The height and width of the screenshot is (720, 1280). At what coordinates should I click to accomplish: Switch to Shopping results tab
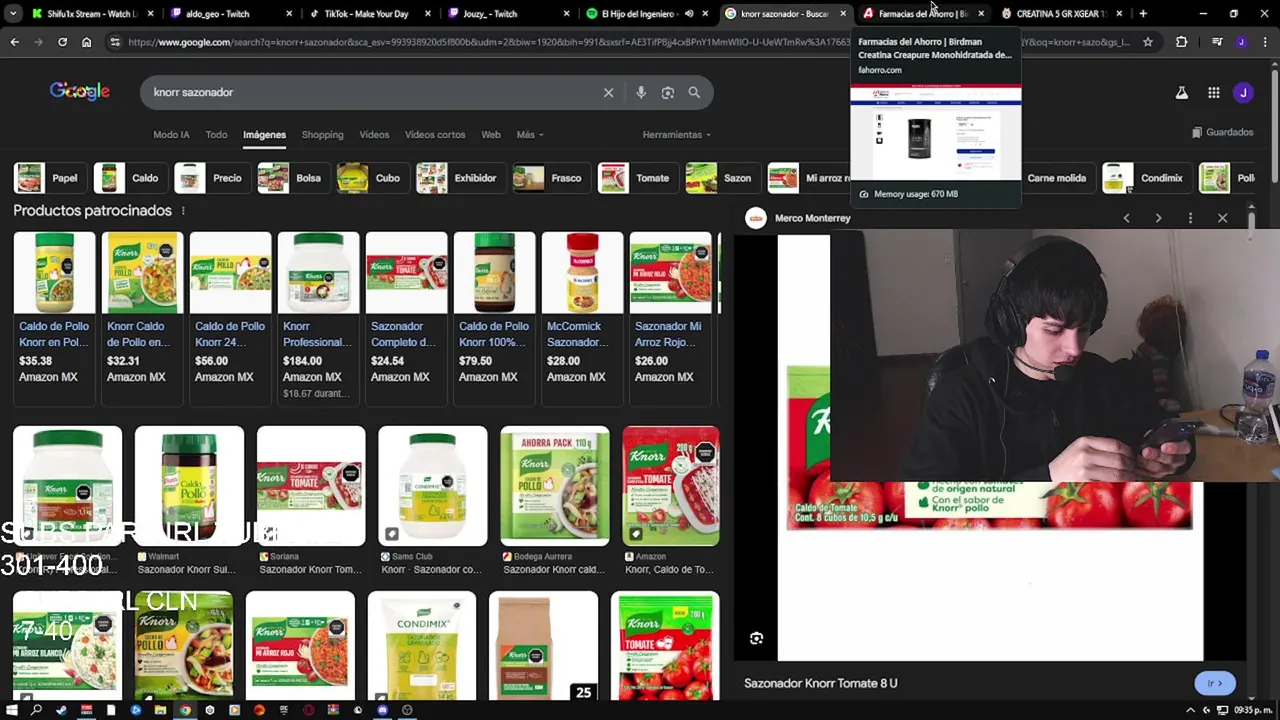pos(322,135)
